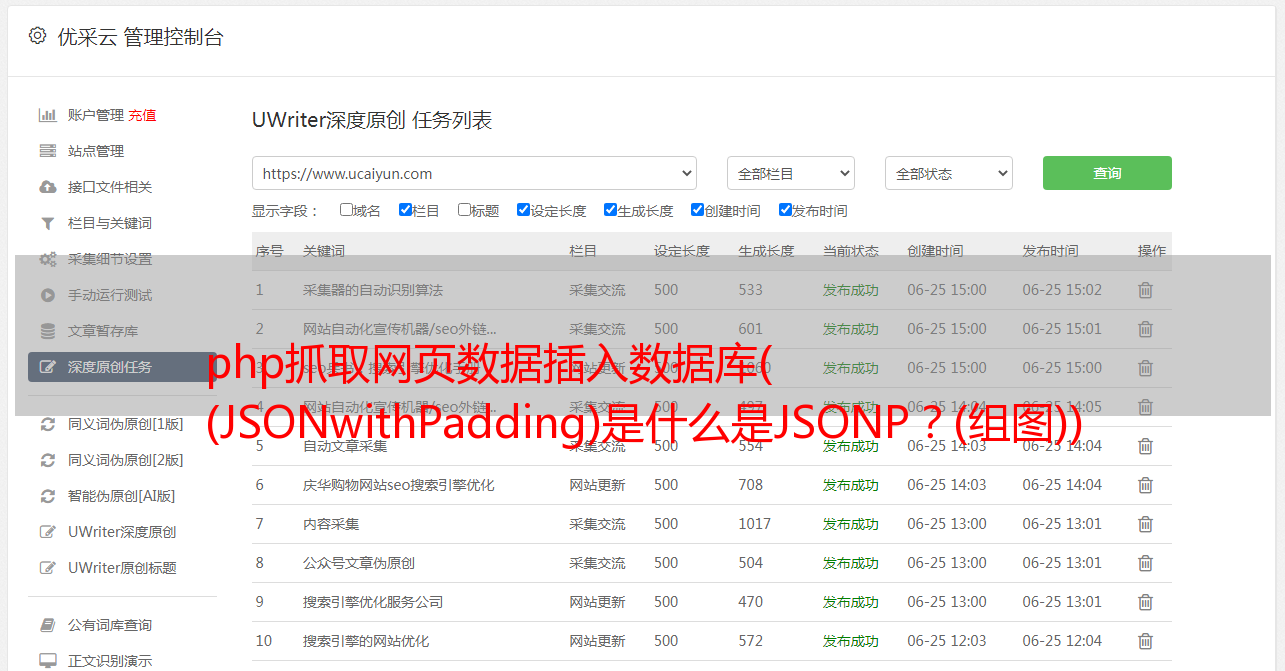The height and width of the screenshot is (671, 1285).
Task: Click the edit icon for UWriter原创标题
Action: click(x=47, y=568)
